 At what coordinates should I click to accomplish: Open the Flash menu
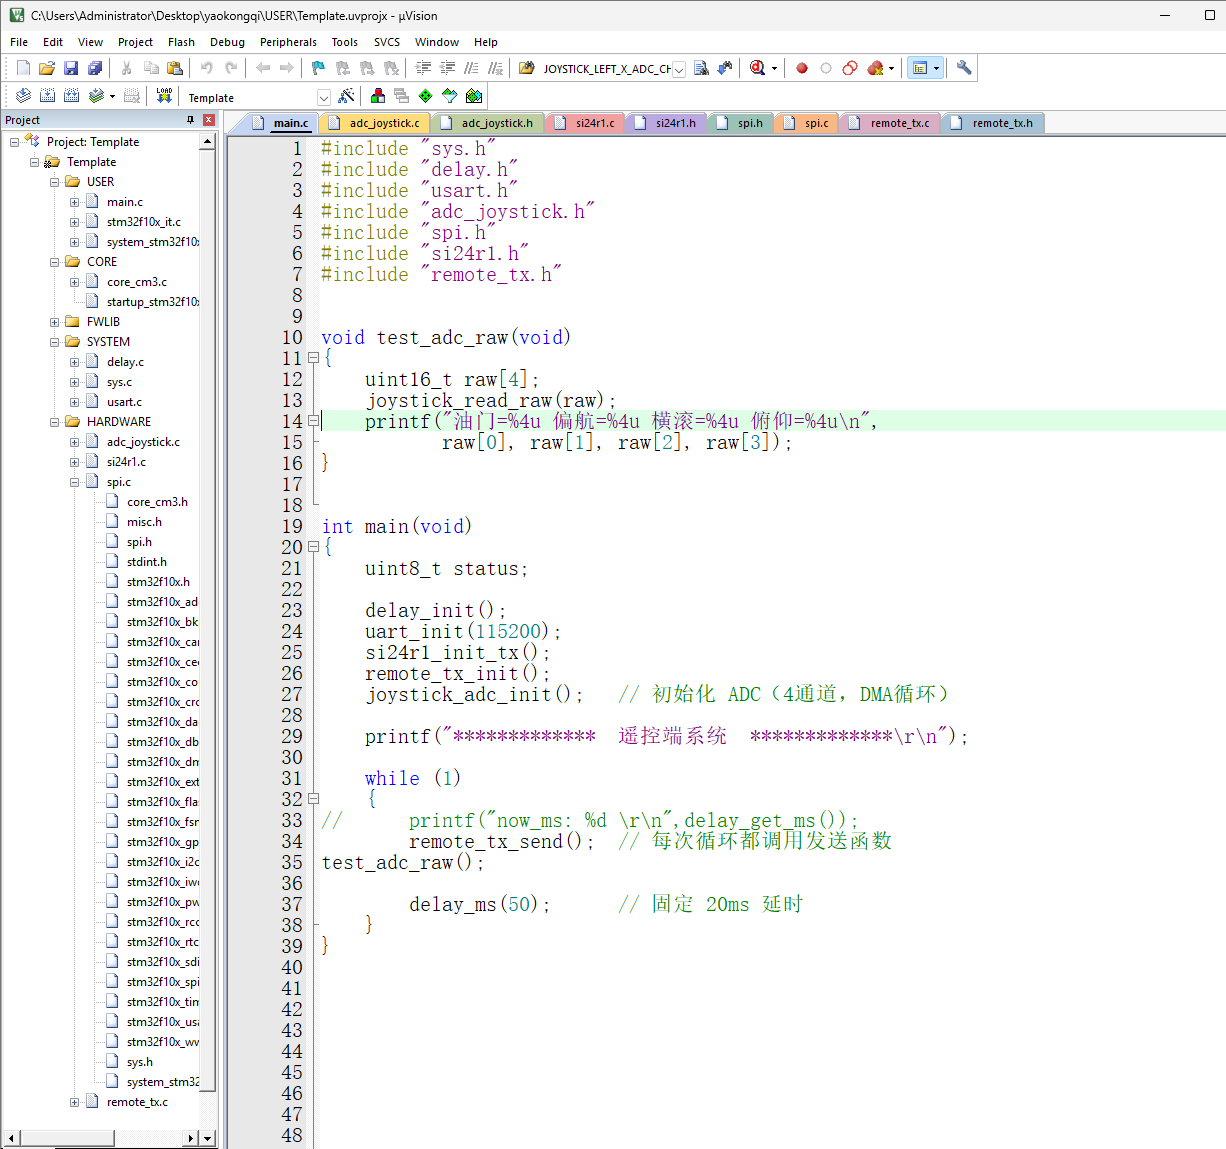click(181, 42)
